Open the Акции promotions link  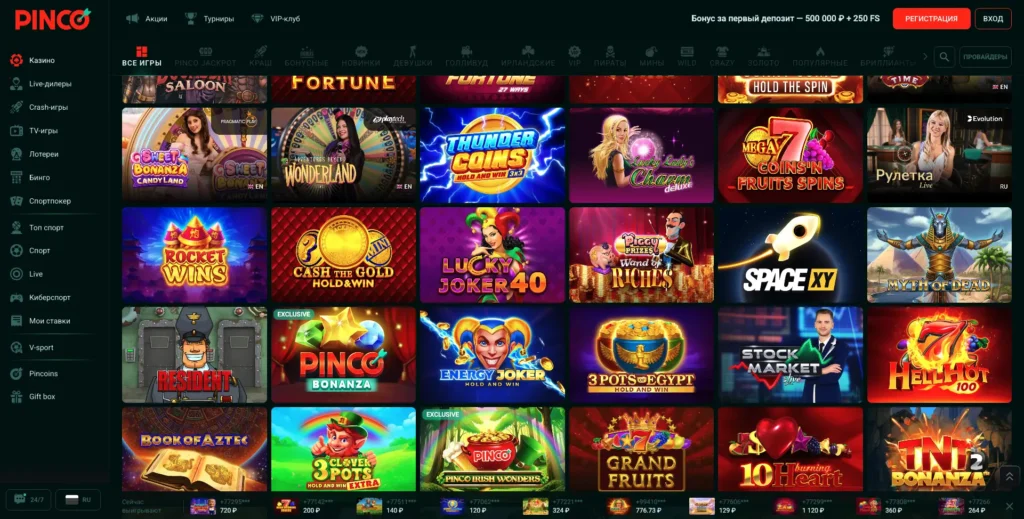pyautogui.click(x=147, y=19)
